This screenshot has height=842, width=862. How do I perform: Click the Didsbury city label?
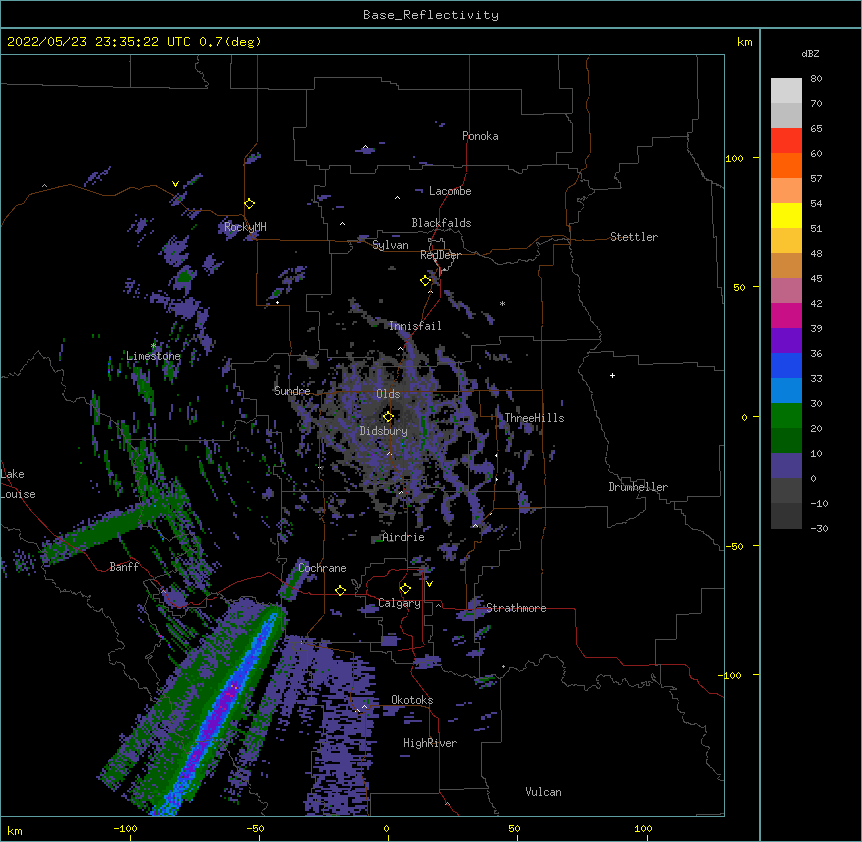pos(384,431)
